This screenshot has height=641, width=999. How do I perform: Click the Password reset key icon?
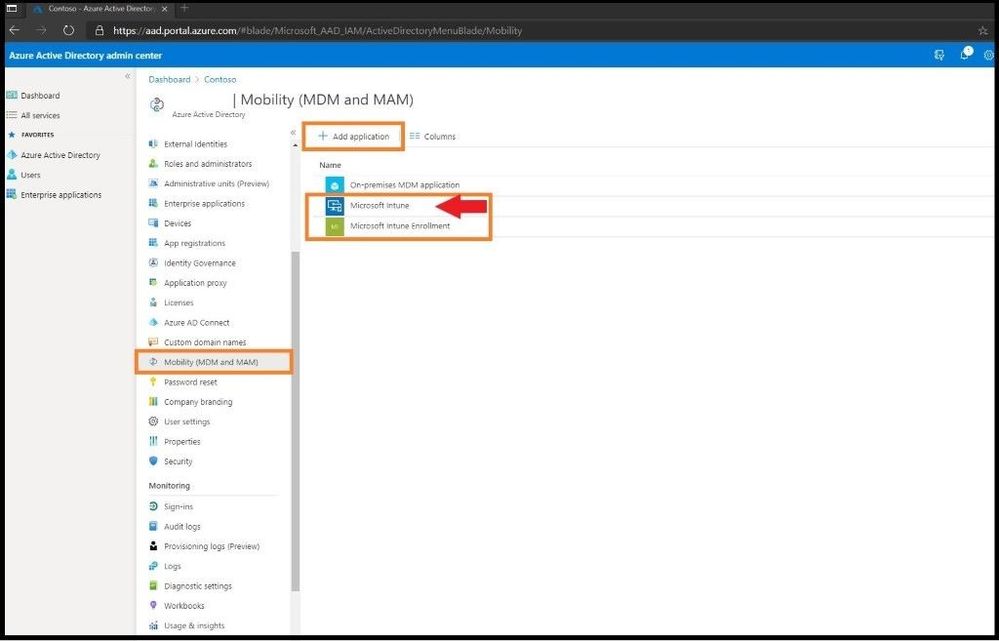[x=153, y=382]
